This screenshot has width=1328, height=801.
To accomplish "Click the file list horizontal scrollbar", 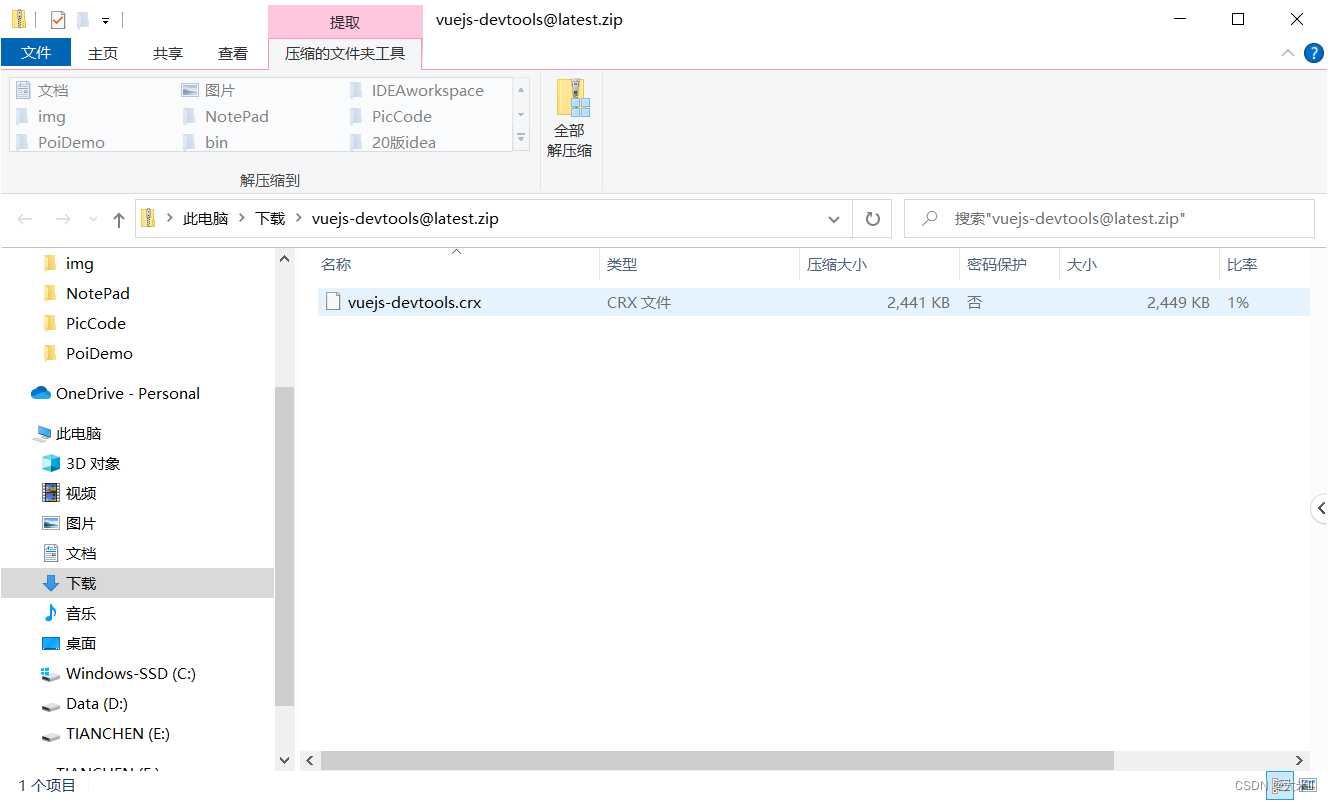I will 717,761.
